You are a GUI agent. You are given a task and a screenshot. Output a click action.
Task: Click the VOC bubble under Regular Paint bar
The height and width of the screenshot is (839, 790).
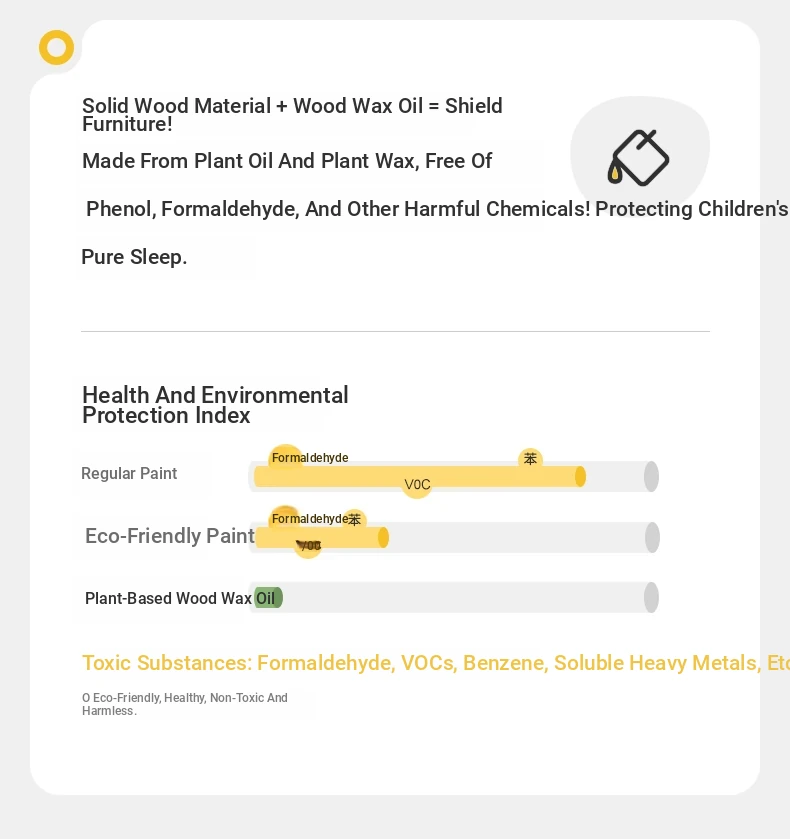(x=417, y=485)
